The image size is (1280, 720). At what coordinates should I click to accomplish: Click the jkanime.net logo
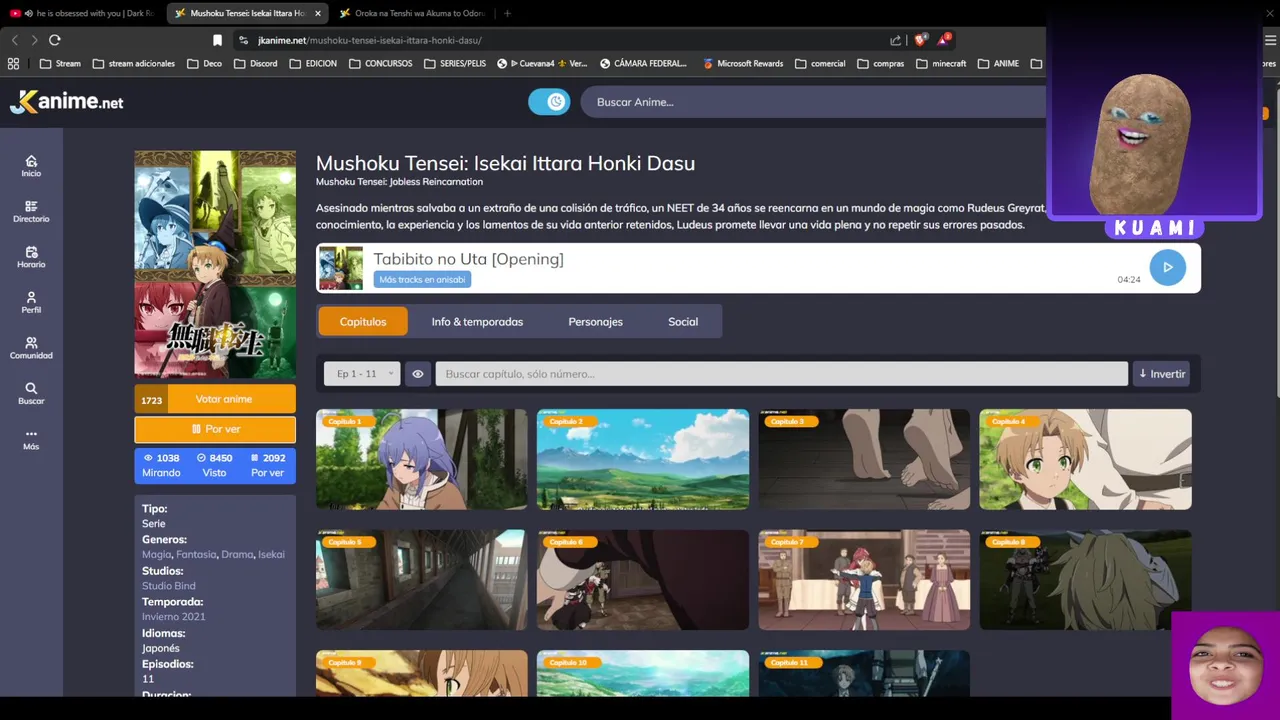point(67,101)
